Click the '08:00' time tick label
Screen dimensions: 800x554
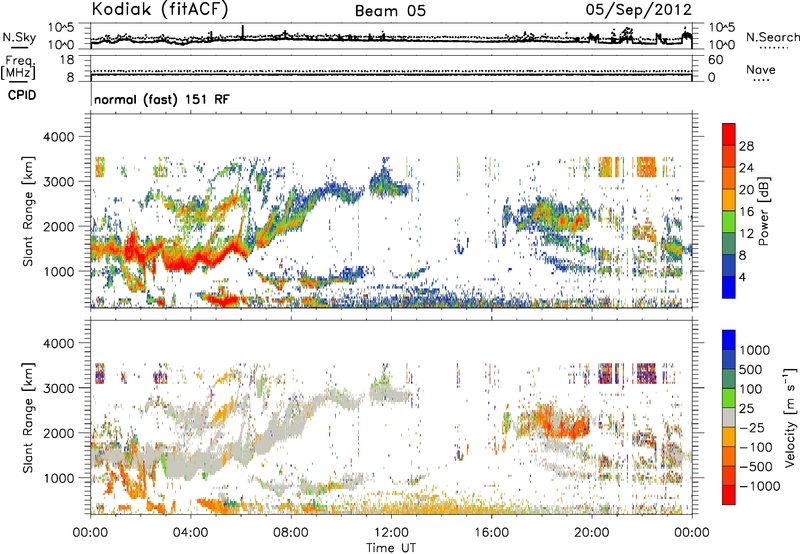tap(291, 533)
